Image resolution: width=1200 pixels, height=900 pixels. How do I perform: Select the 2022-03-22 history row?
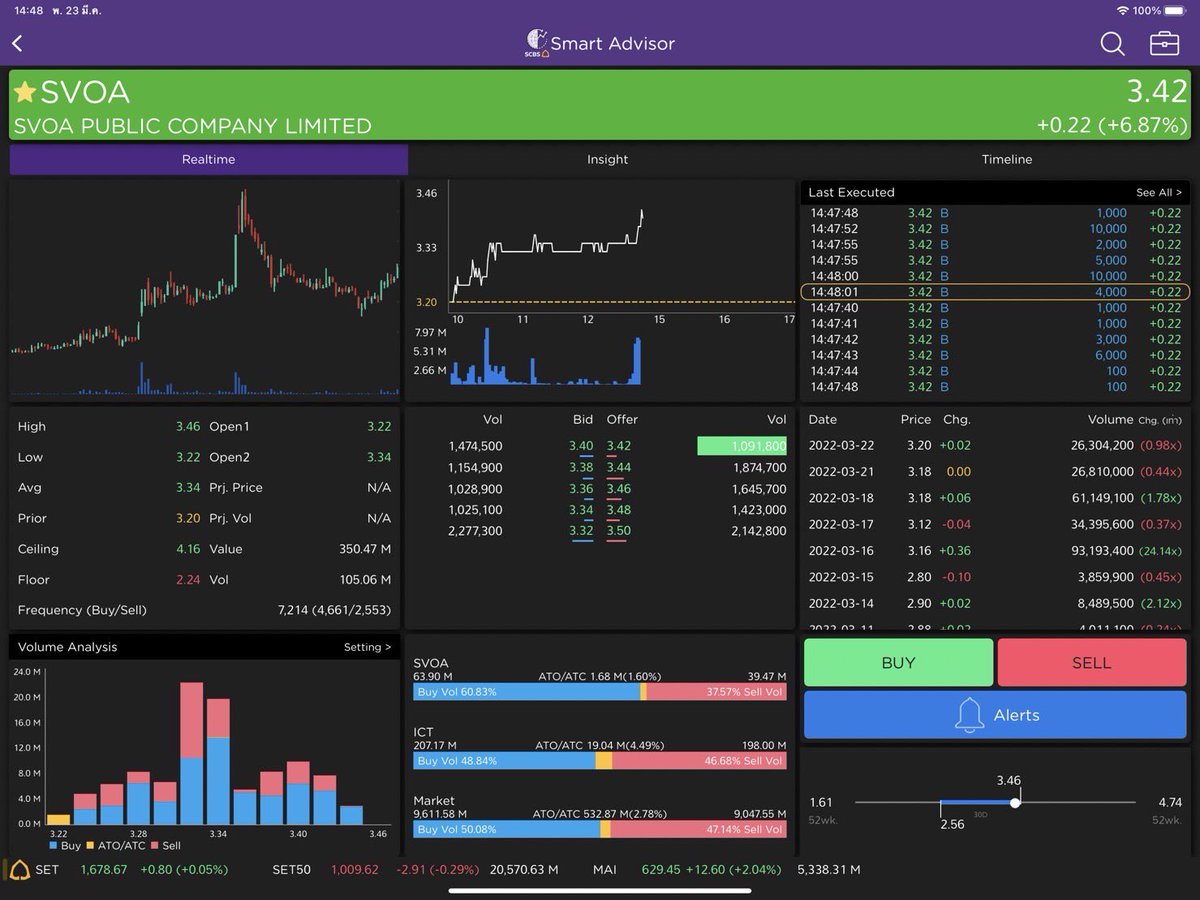[995, 445]
